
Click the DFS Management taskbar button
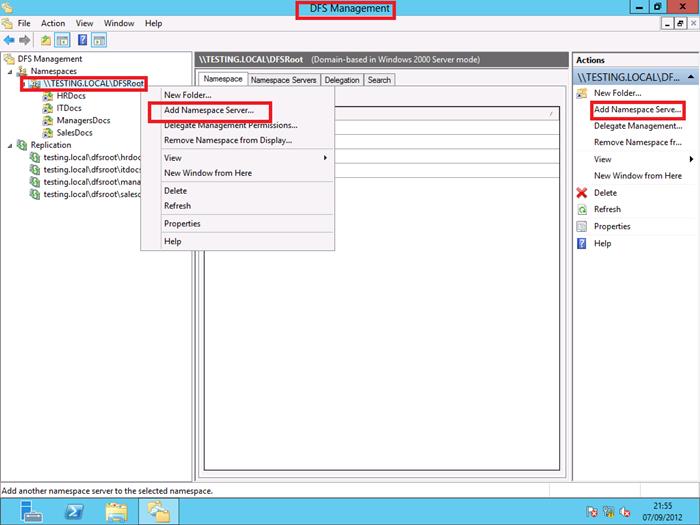pyautogui.click(x=158, y=512)
